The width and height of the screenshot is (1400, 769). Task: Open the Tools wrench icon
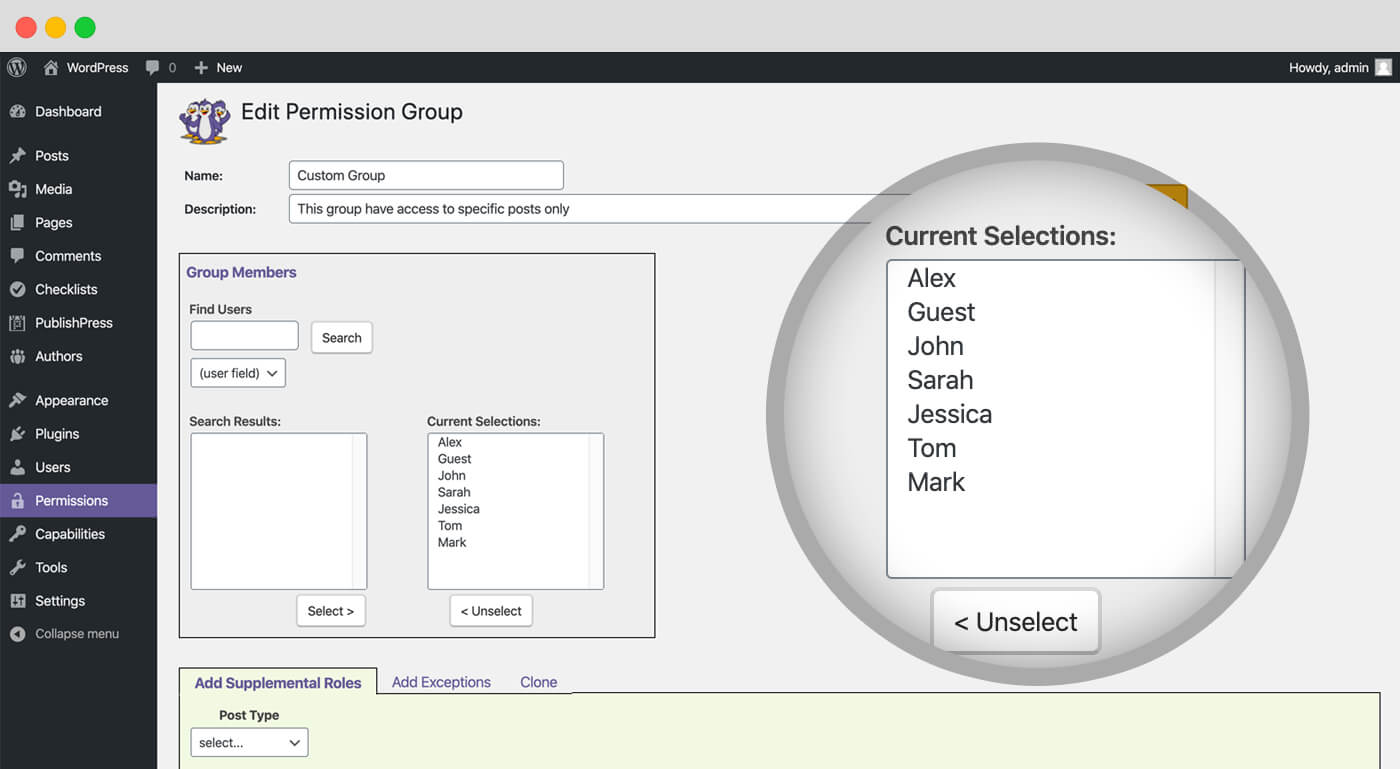(17, 567)
